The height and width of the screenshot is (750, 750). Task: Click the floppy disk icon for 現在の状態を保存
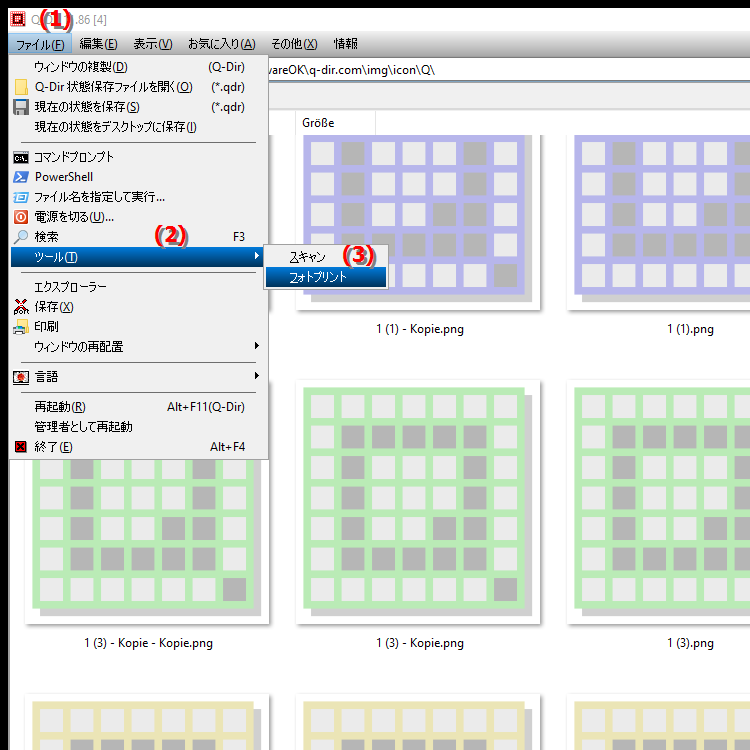click(21, 107)
